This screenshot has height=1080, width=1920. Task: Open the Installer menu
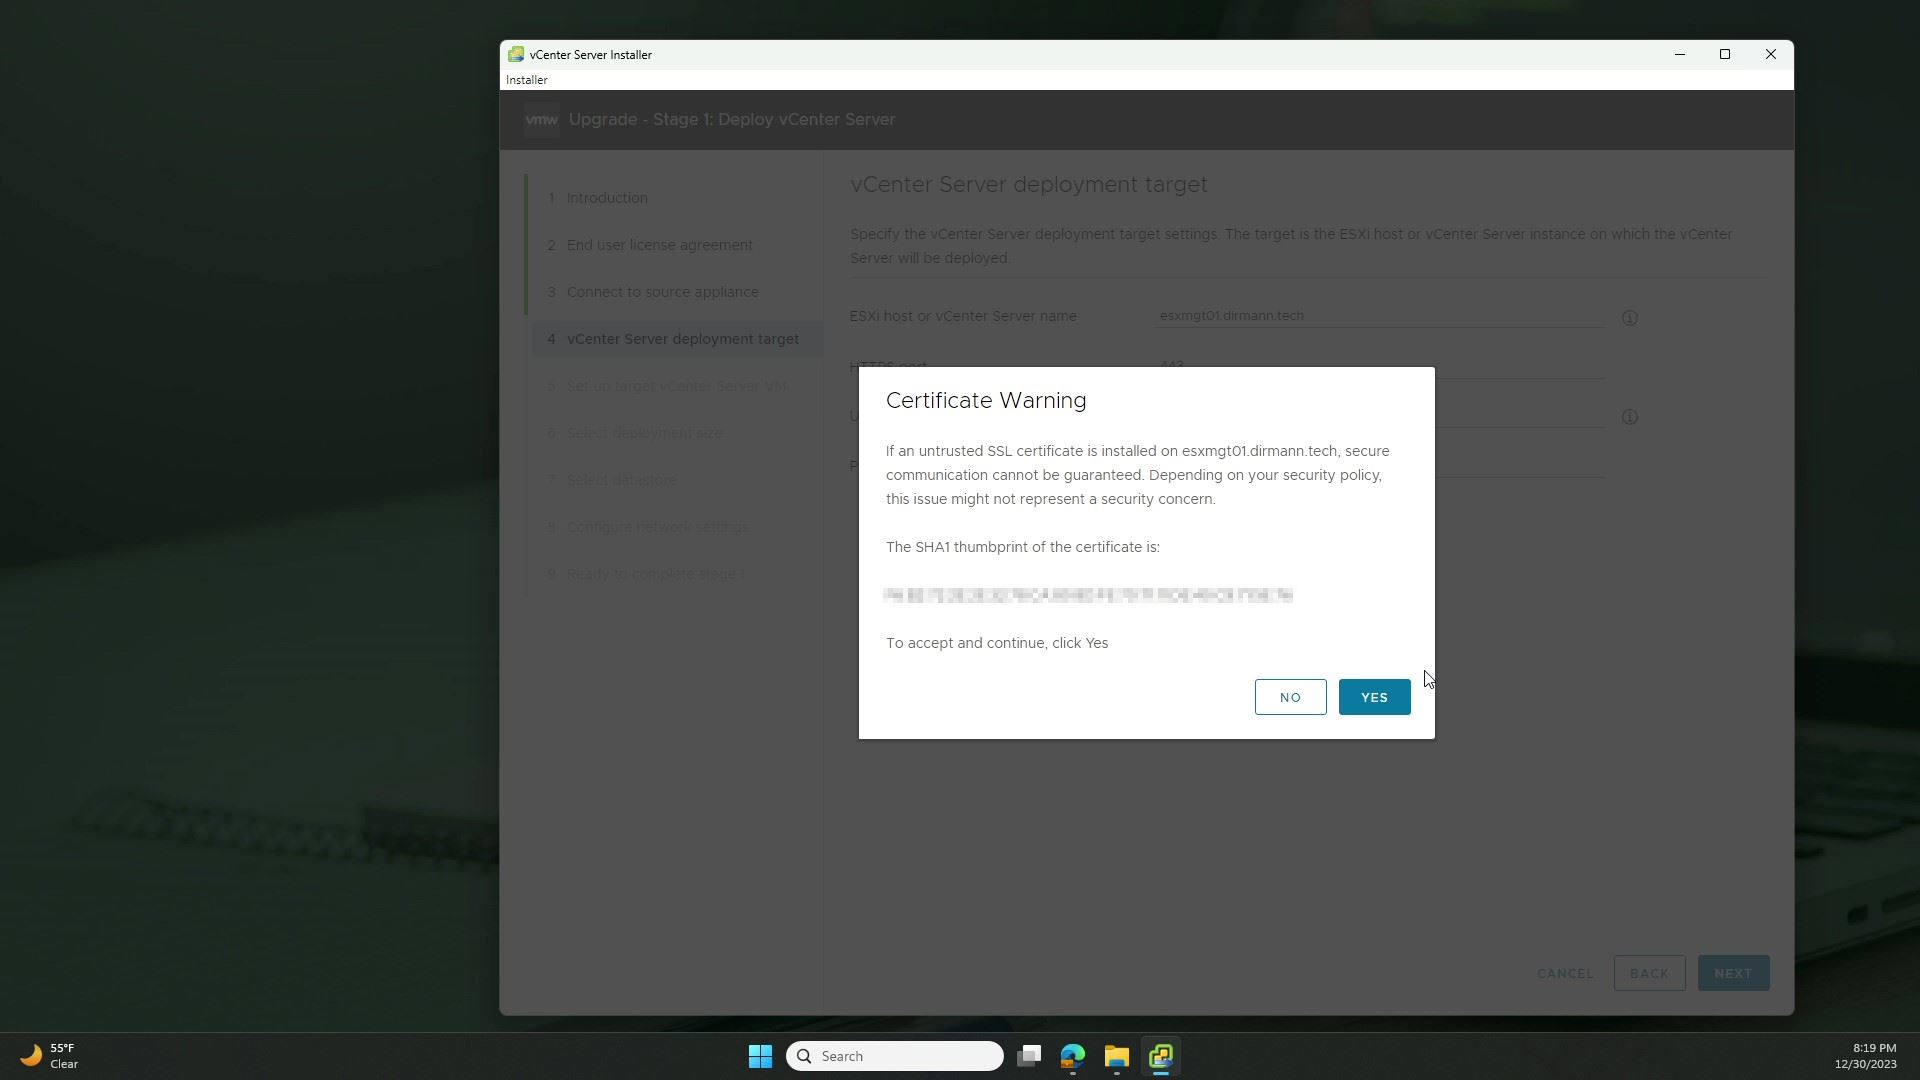(527, 80)
